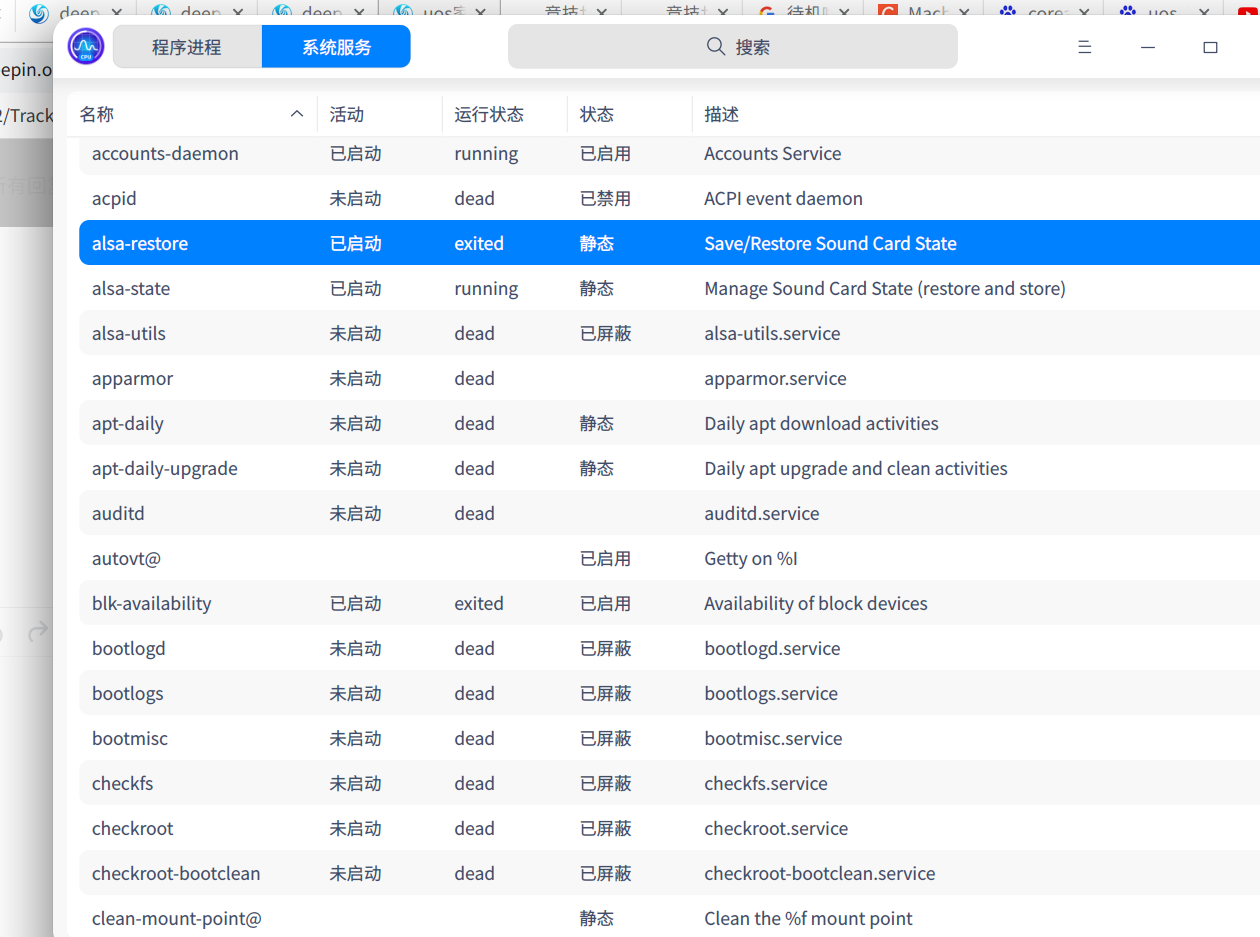Viewport: 1260px width, 937px height.
Task: Select the blk-availability service row
Action: [x=151, y=604]
